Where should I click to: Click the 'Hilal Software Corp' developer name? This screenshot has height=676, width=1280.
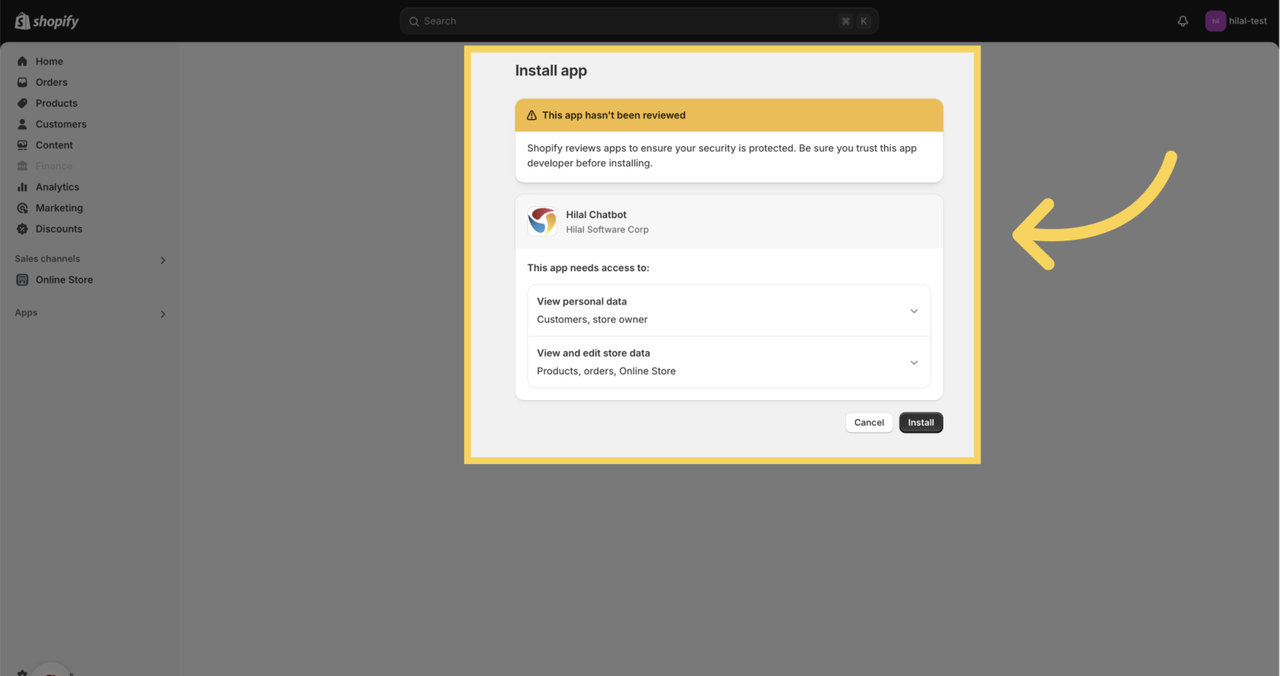(x=607, y=229)
